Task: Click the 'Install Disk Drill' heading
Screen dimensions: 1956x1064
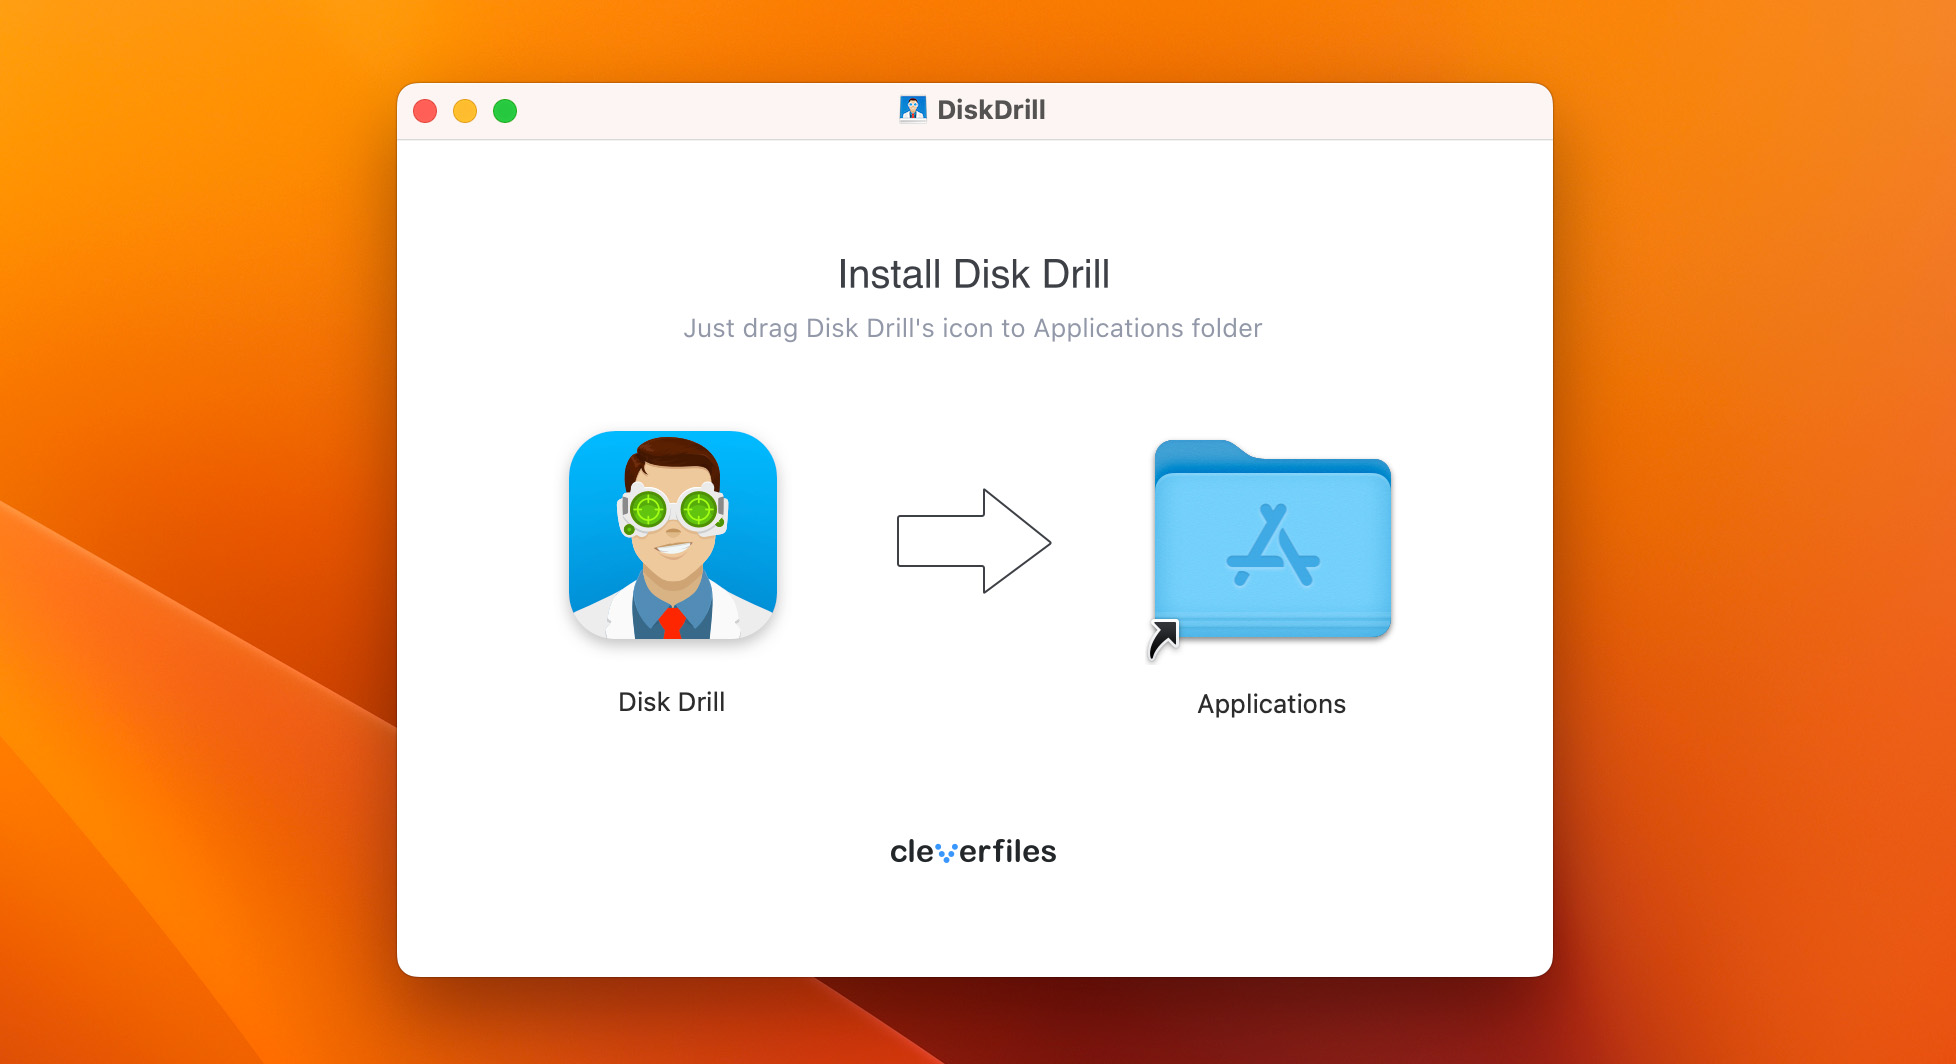Action: [x=974, y=274]
